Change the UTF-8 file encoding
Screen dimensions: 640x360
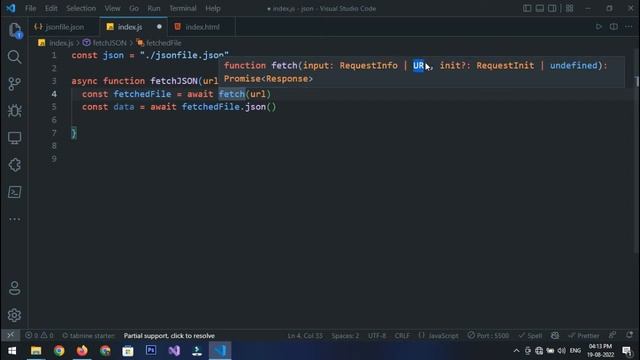coord(377,336)
